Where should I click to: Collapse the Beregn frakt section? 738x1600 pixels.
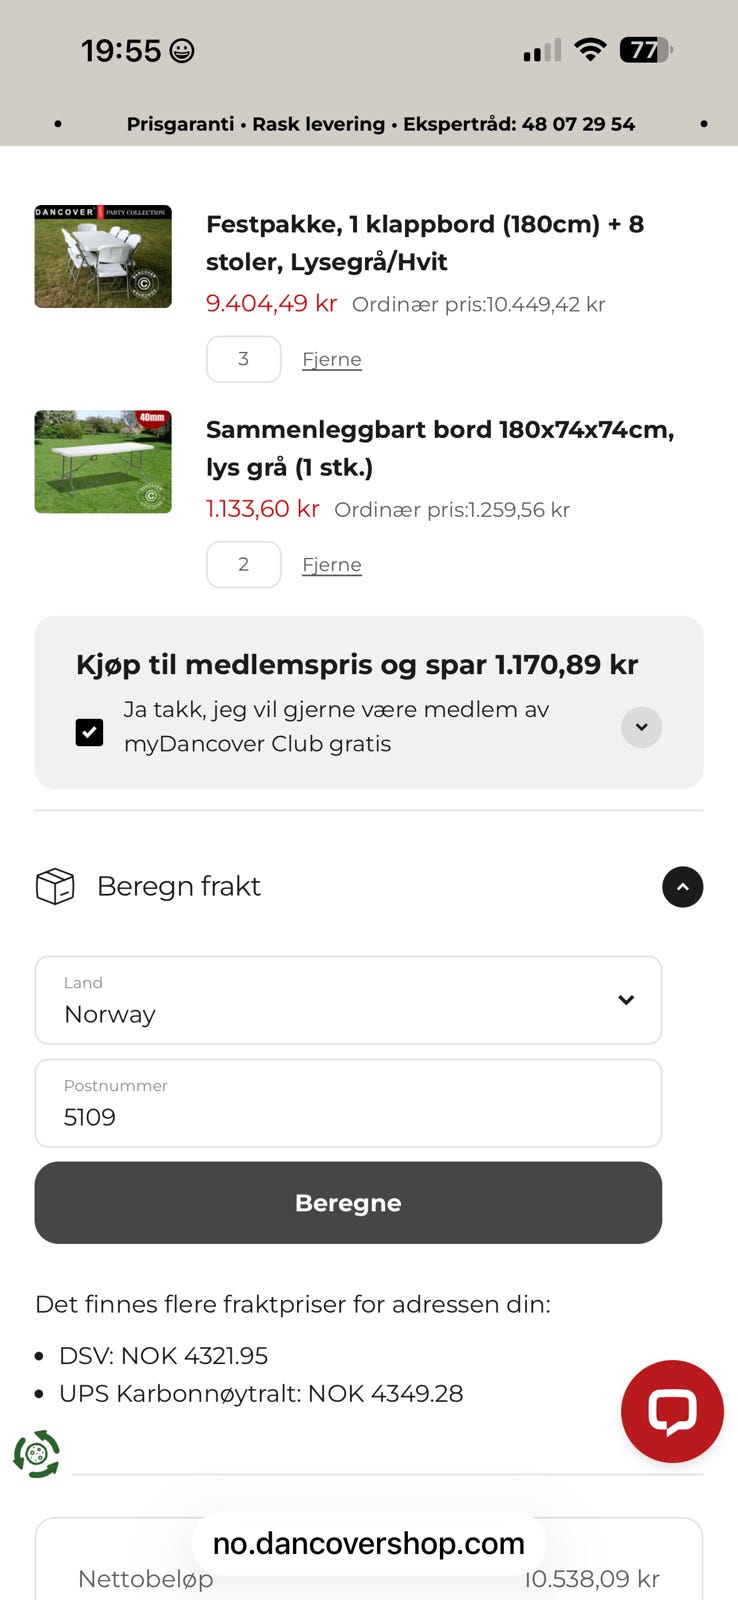[x=682, y=887]
